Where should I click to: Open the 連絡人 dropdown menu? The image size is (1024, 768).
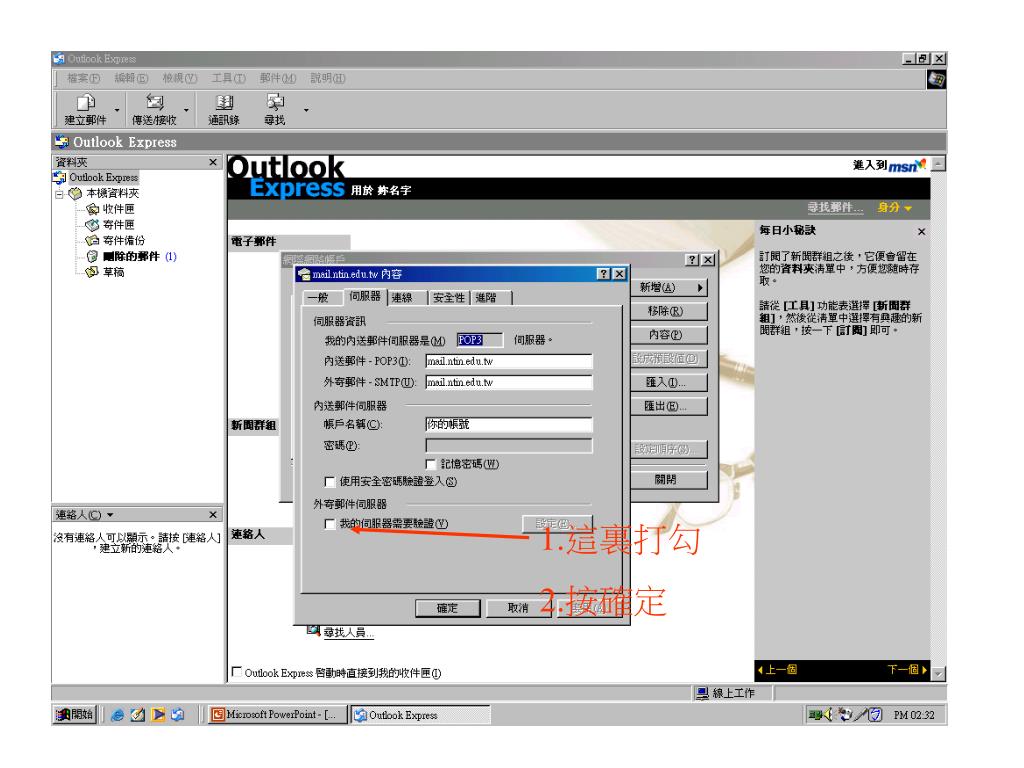tap(84, 515)
